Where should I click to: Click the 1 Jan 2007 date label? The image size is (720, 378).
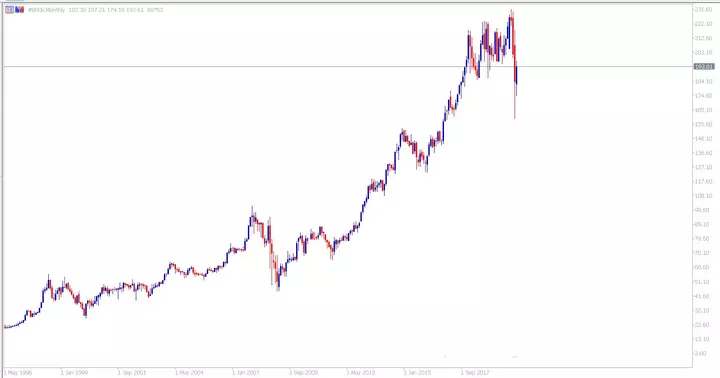[246, 372]
